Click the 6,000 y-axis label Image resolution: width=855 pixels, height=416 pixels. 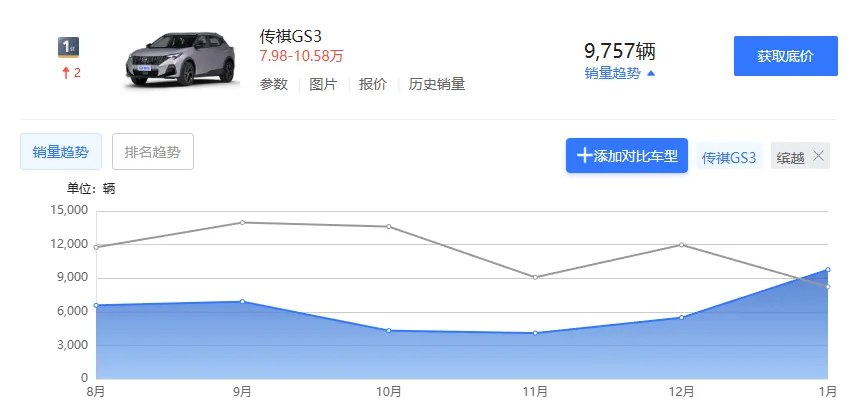click(x=72, y=311)
